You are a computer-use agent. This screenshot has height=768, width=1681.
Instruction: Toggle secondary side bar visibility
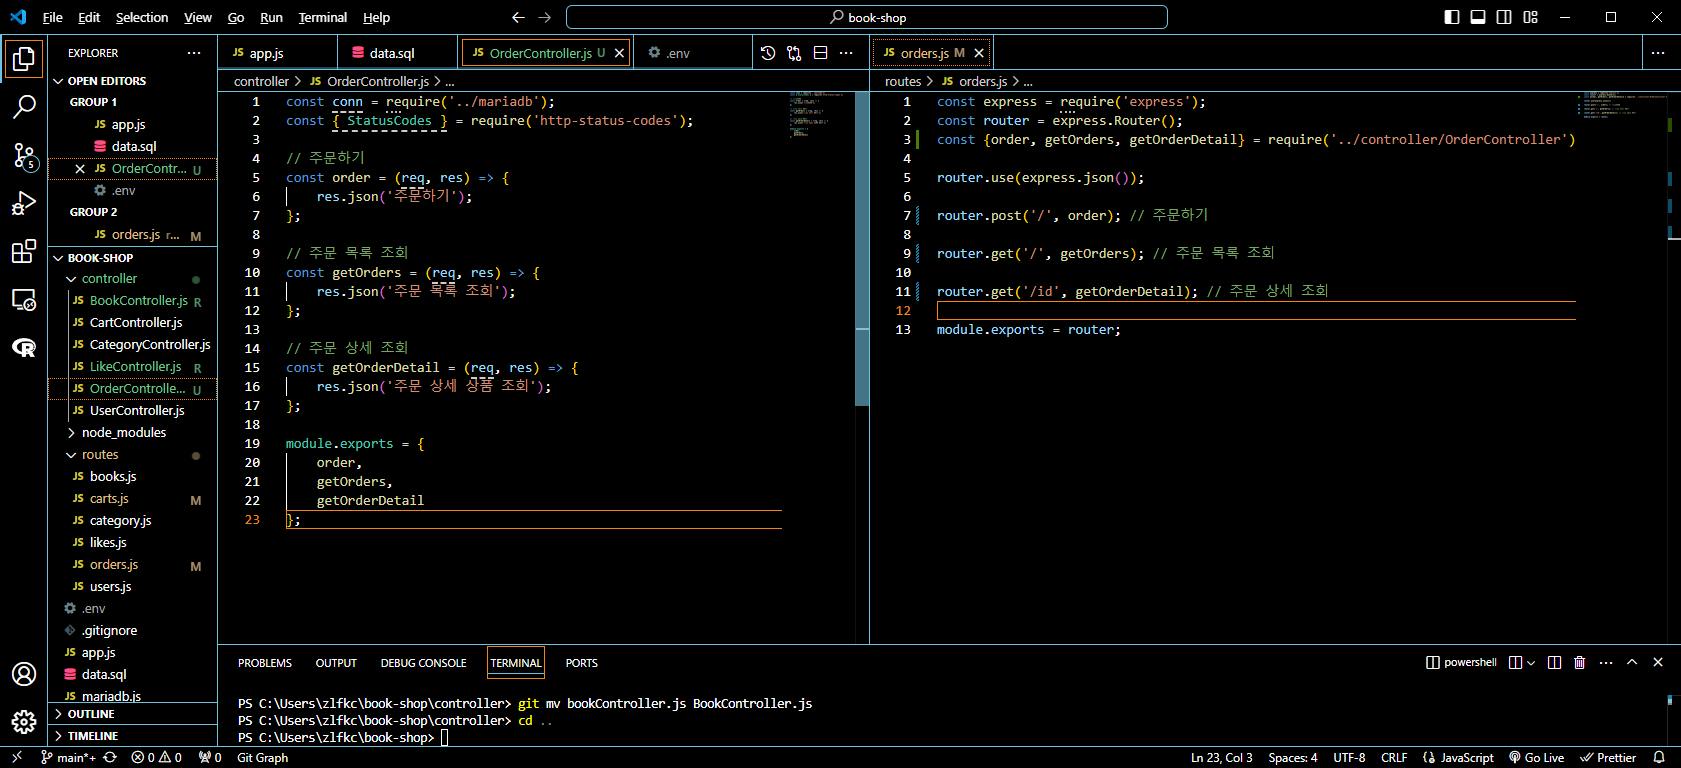[1504, 17]
